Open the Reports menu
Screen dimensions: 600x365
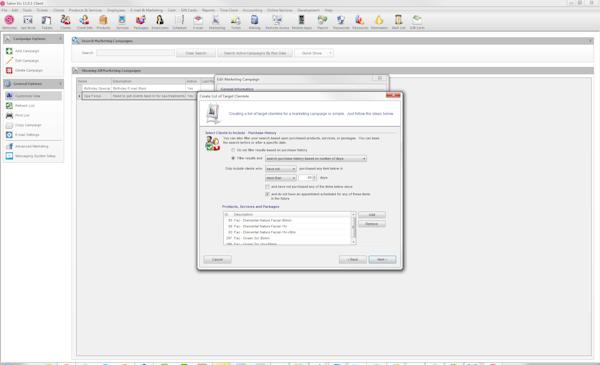[208, 10]
